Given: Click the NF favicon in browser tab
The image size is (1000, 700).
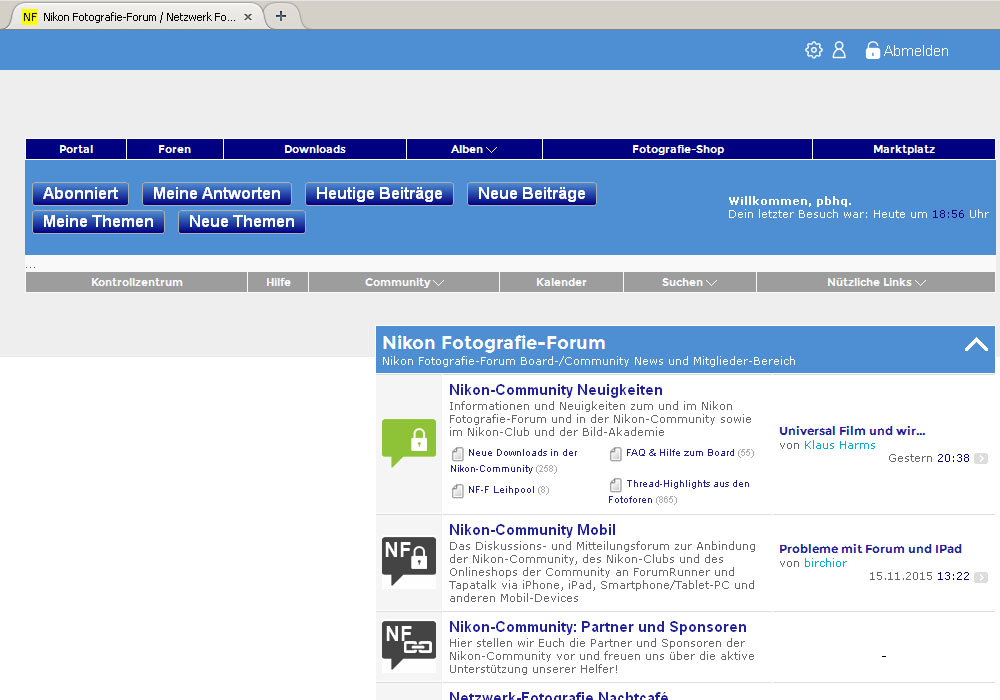Looking at the screenshot, I should click(x=30, y=17).
